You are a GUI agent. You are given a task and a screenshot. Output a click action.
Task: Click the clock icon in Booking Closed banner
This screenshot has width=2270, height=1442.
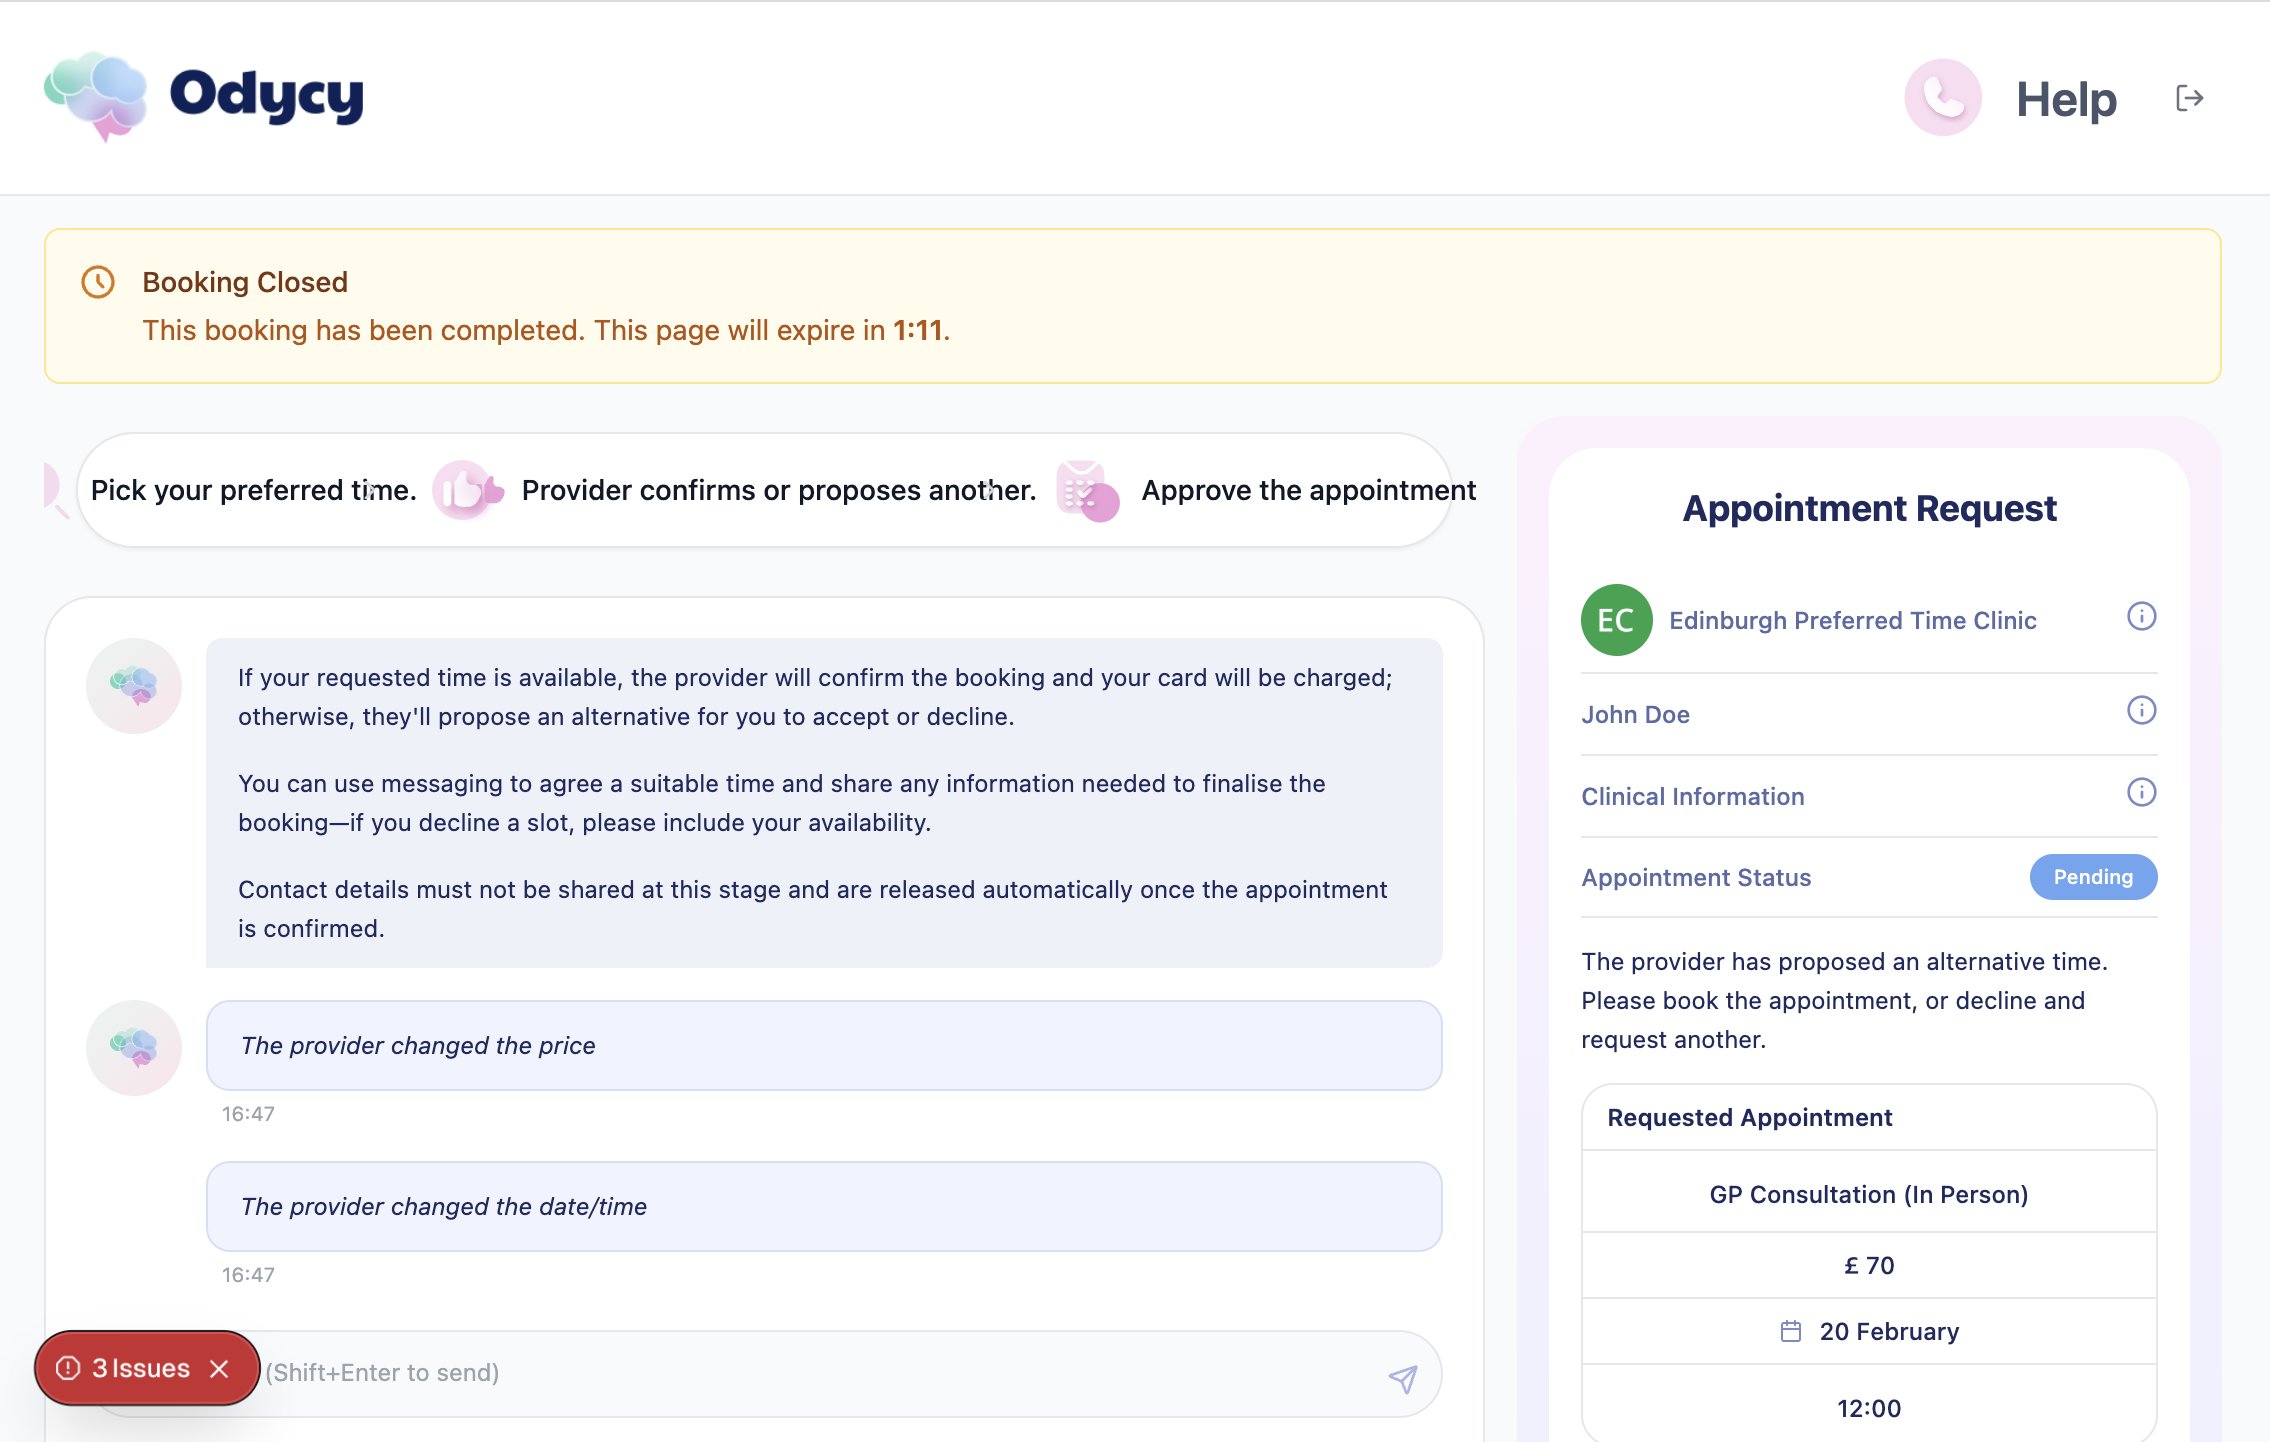point(97,282)
